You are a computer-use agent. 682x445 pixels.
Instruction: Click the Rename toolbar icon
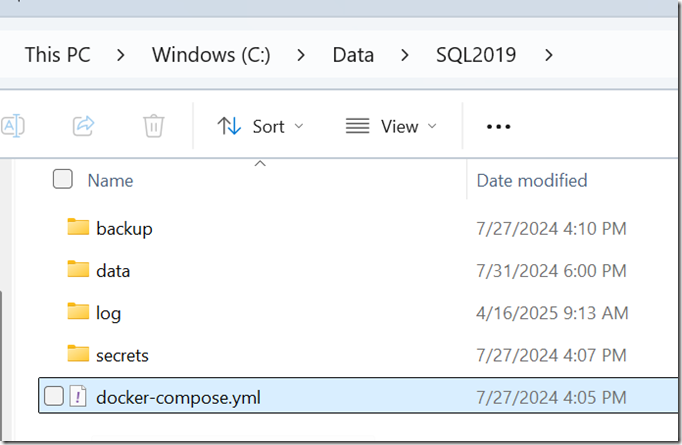[x=13, y=126]
